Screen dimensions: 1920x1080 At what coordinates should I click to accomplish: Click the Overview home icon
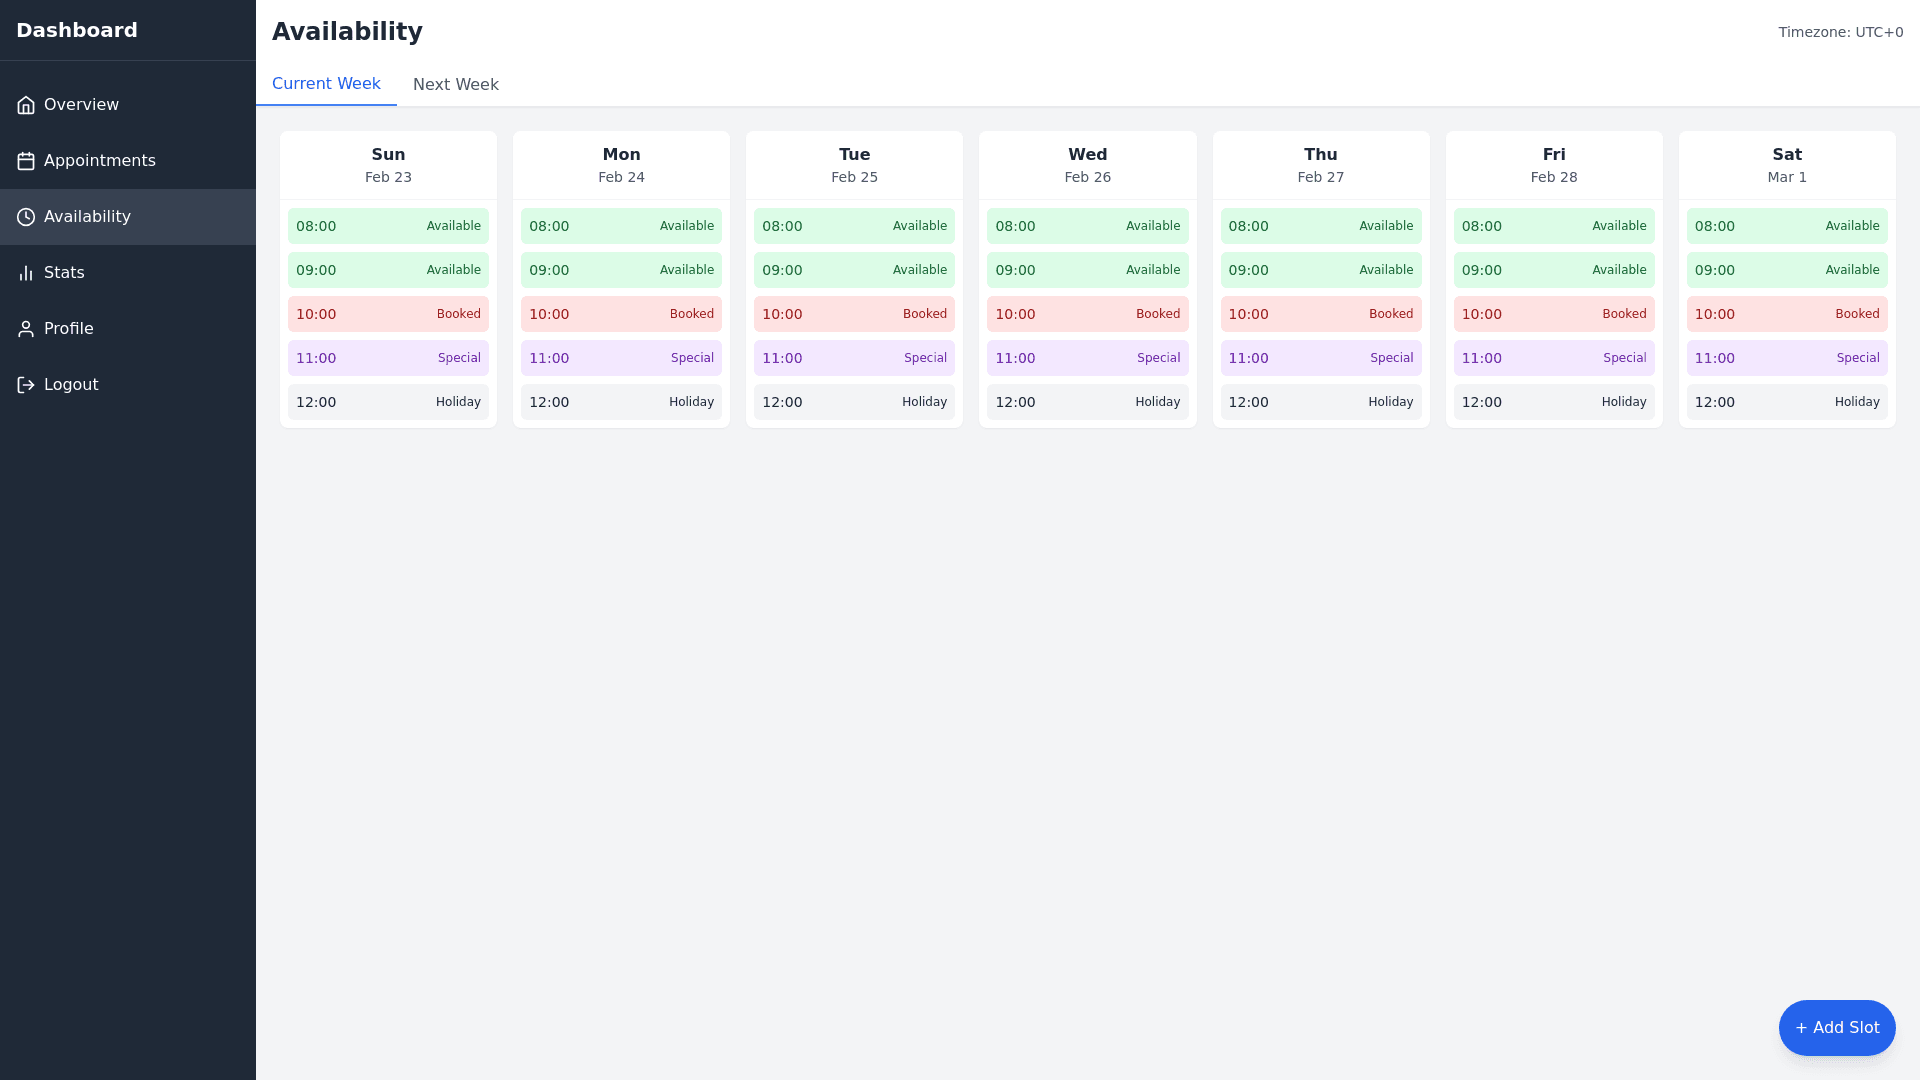point(26,105)
